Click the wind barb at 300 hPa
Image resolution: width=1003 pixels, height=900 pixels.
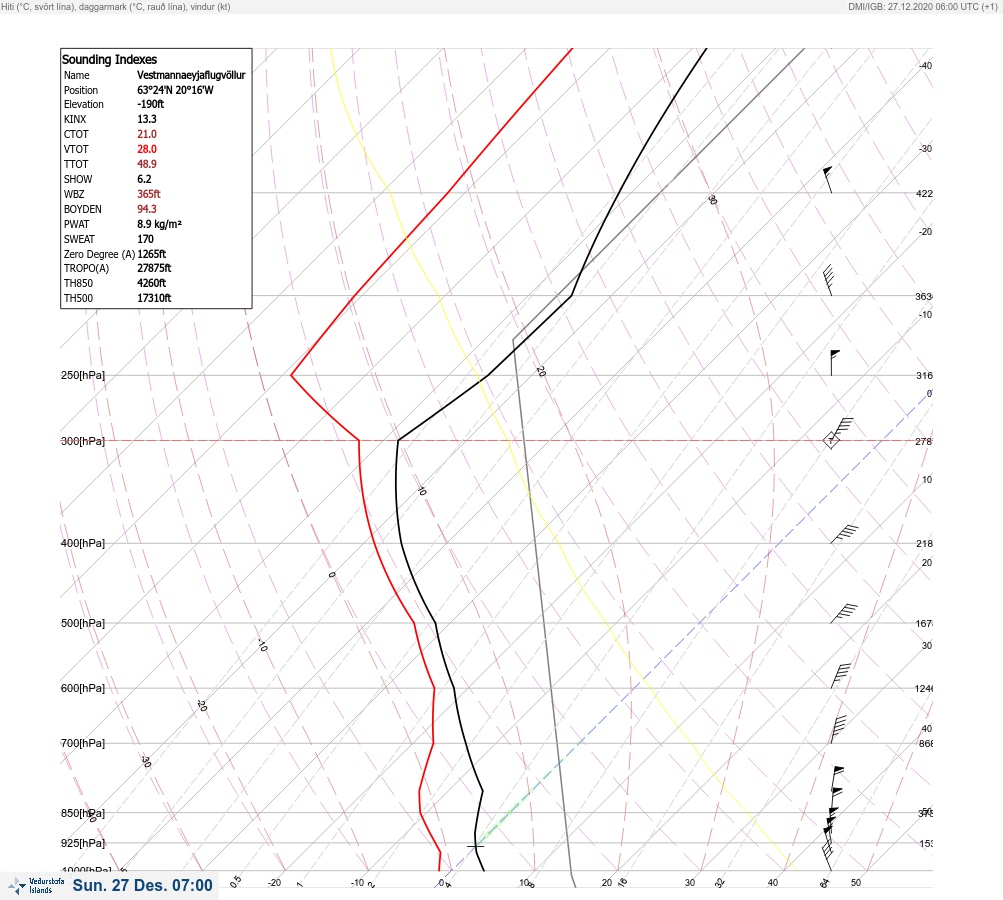[x=843, y=429]
